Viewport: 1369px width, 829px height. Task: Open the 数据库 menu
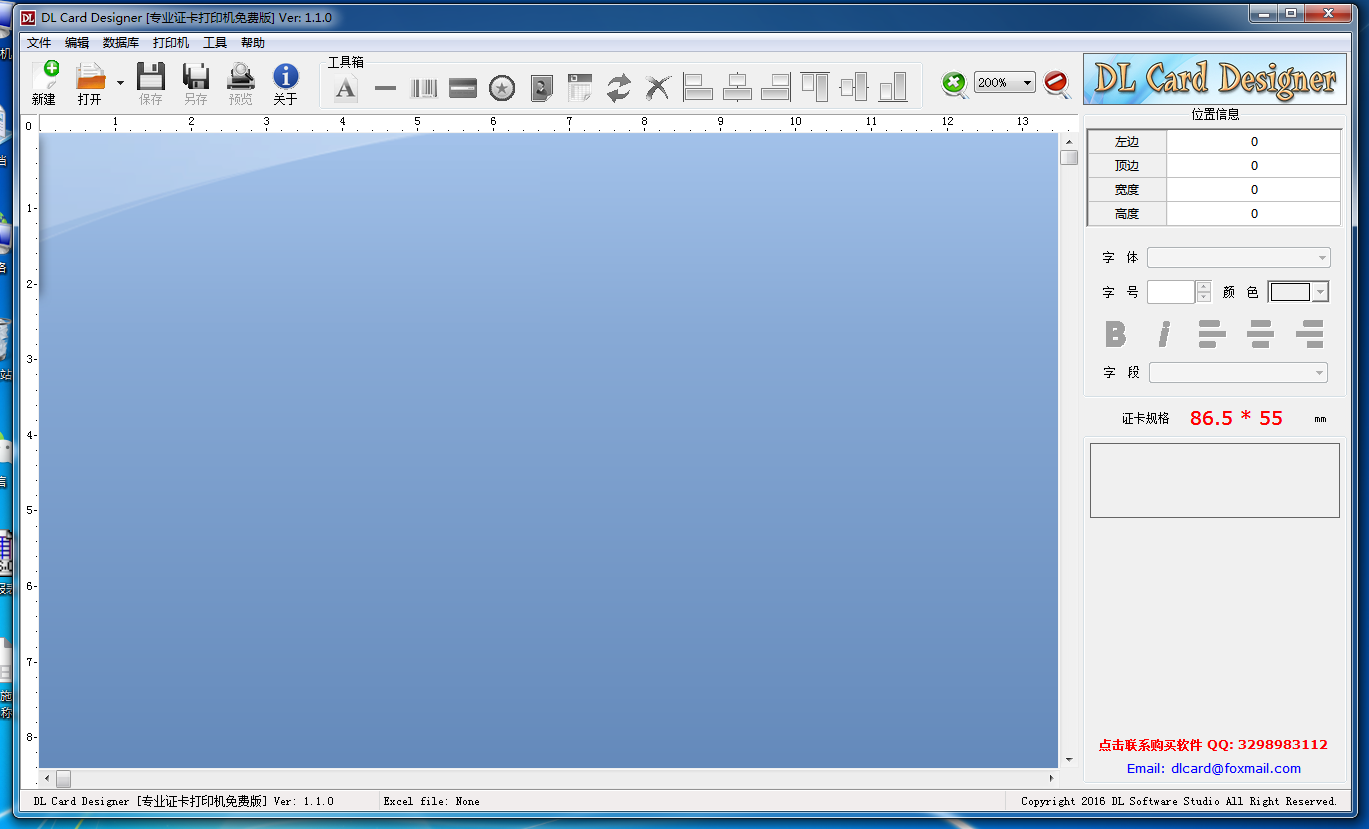click(x=121, y=43)
